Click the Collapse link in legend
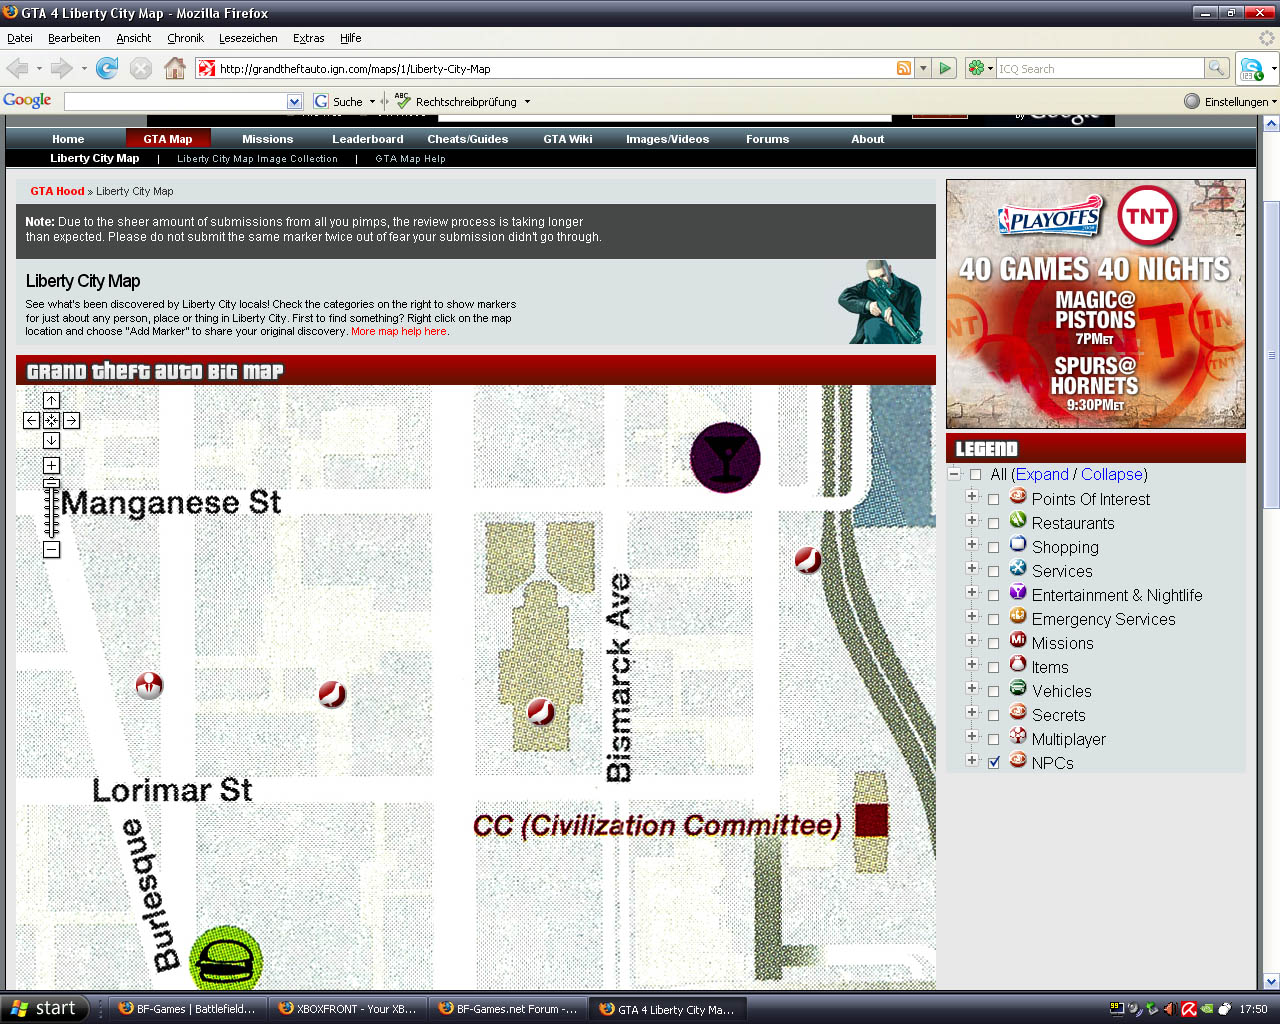The height and width of the screenshot is (1024, 1280). (x=1112, y=475)
